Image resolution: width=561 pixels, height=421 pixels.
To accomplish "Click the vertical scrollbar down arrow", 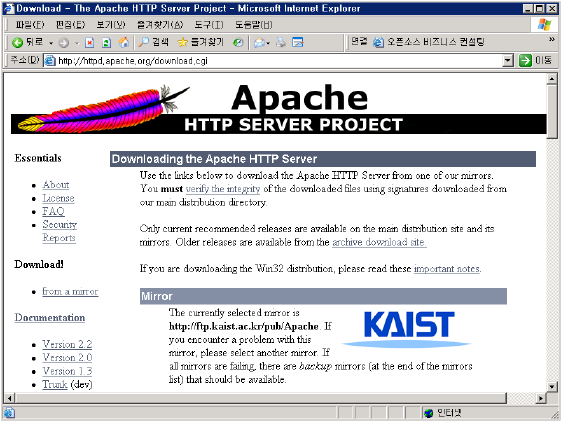I will click(552, 387).
